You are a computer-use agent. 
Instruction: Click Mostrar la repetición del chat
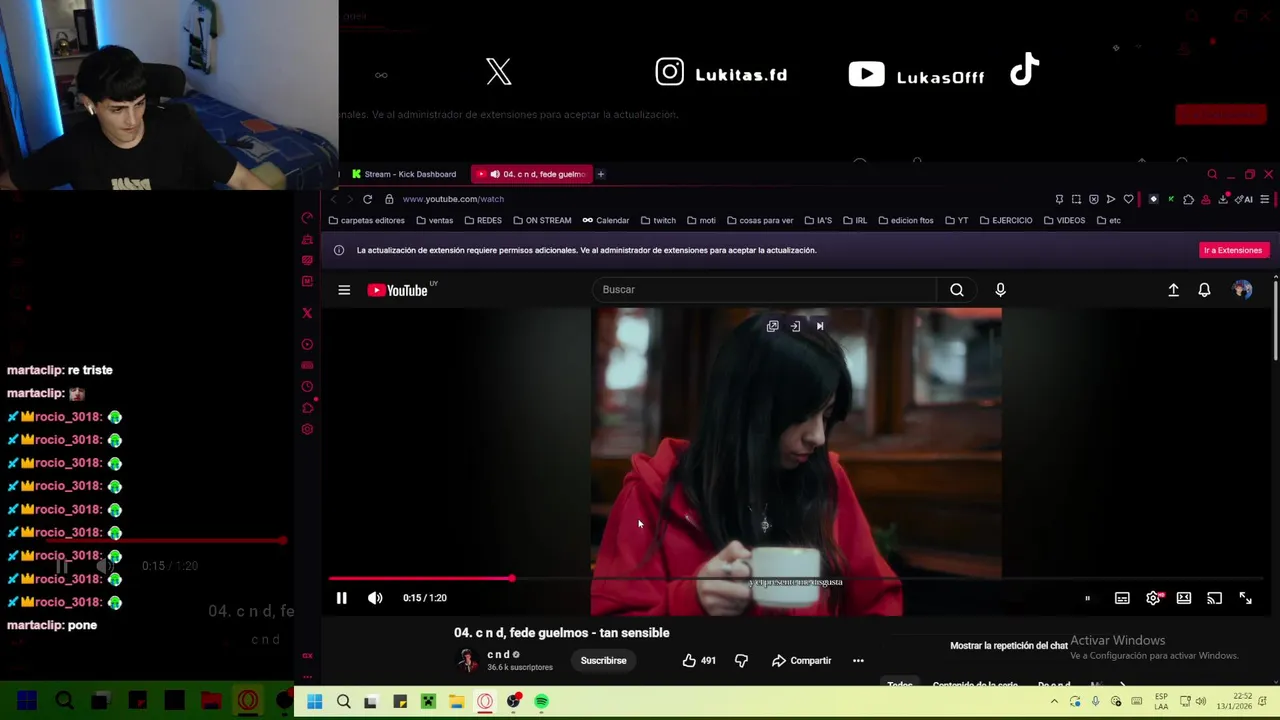(x=1009, y=646)
